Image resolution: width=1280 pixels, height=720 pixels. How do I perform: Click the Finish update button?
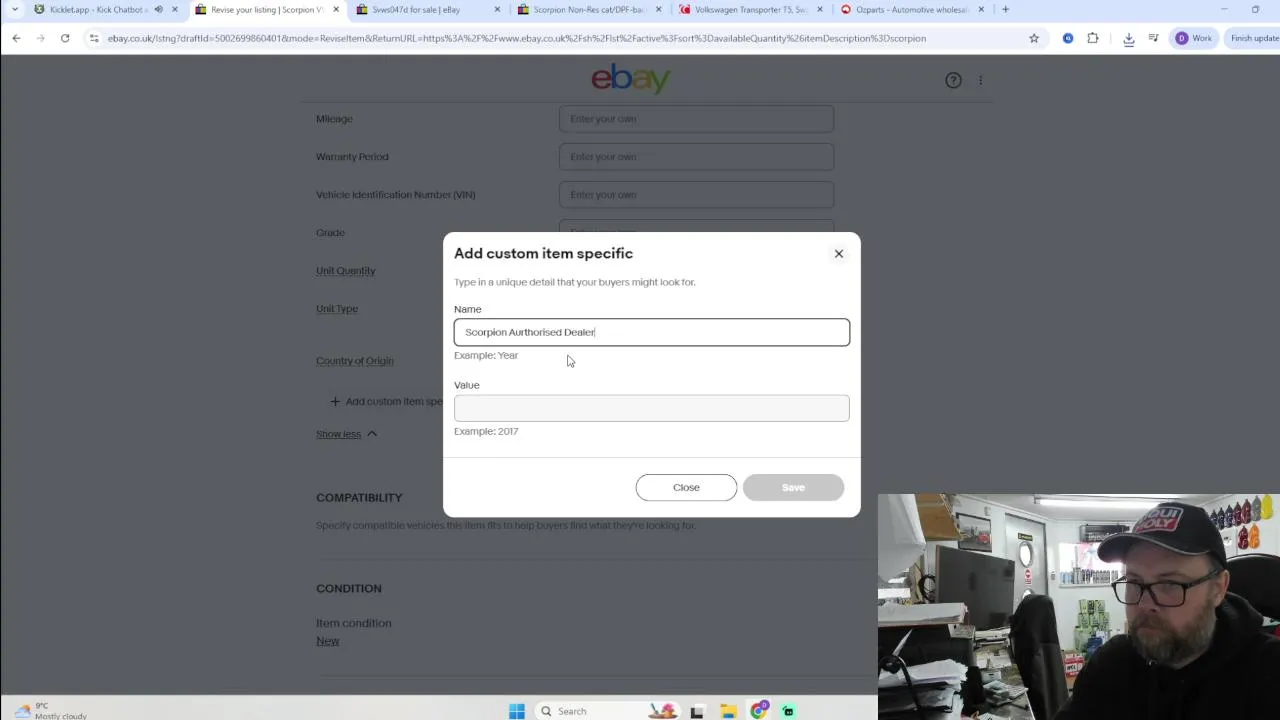point(1254,38)
